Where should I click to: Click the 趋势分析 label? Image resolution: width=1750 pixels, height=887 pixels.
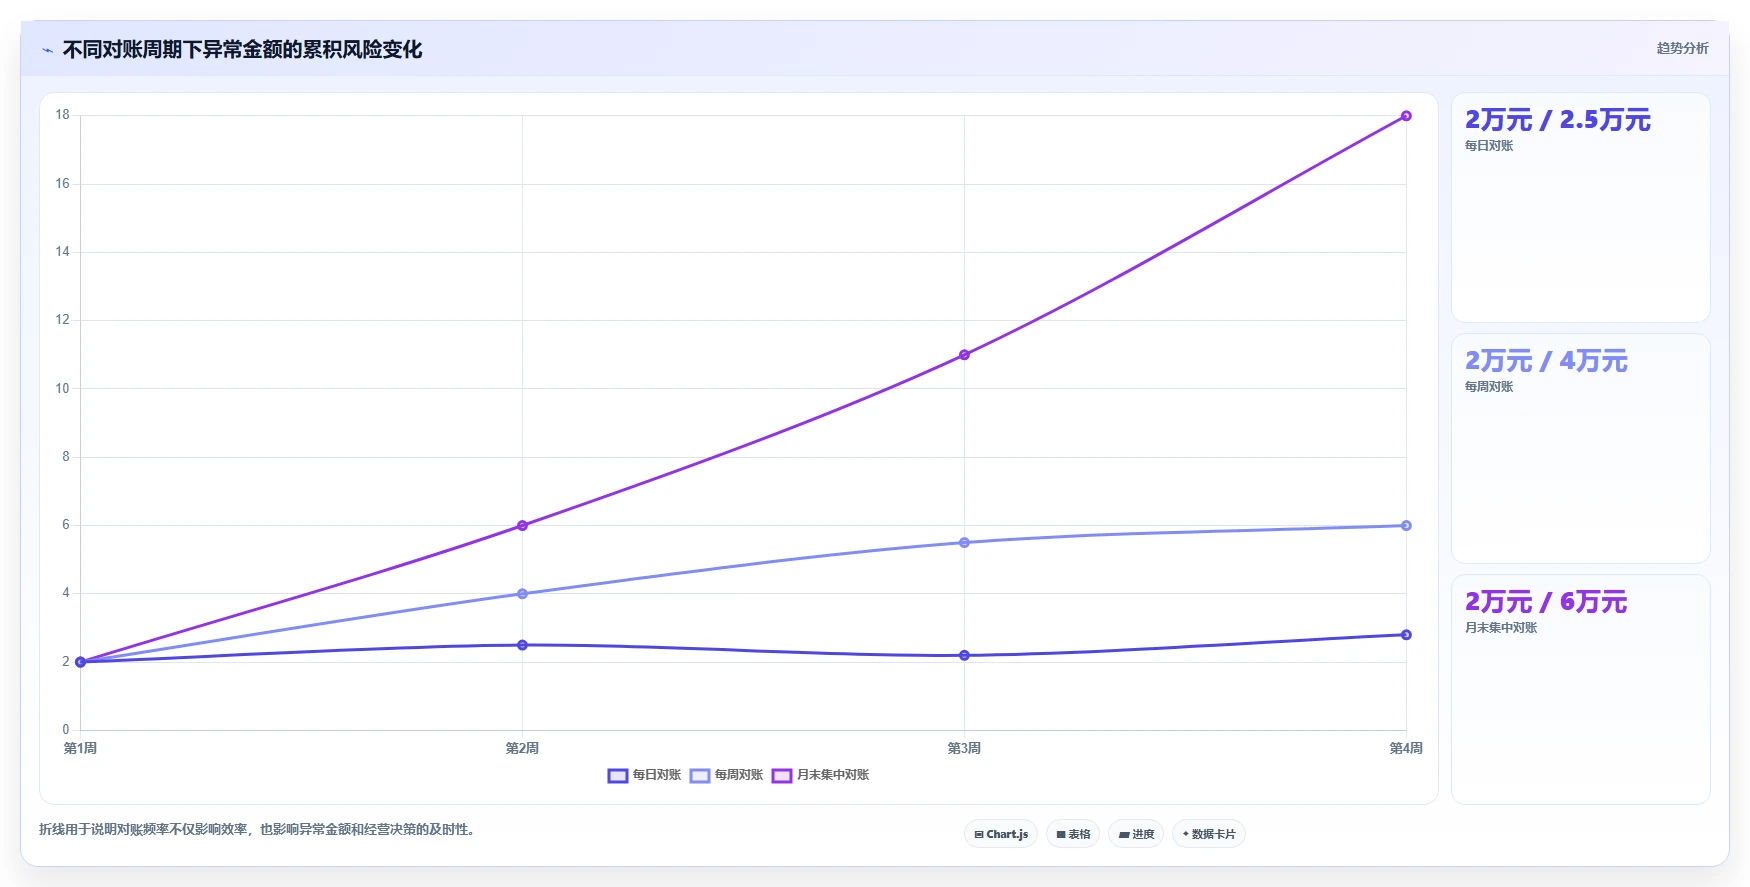(1682, 48)
